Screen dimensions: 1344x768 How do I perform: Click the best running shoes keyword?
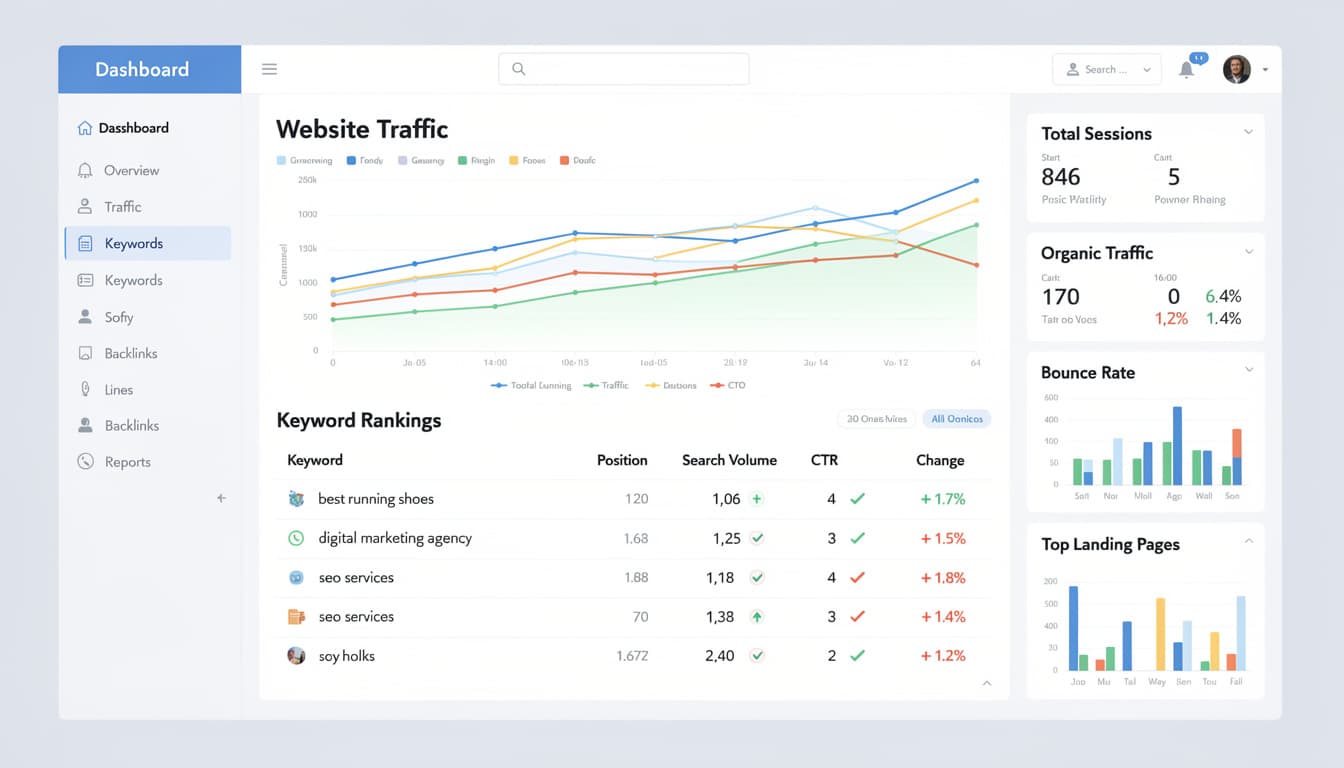coord(376,499)
